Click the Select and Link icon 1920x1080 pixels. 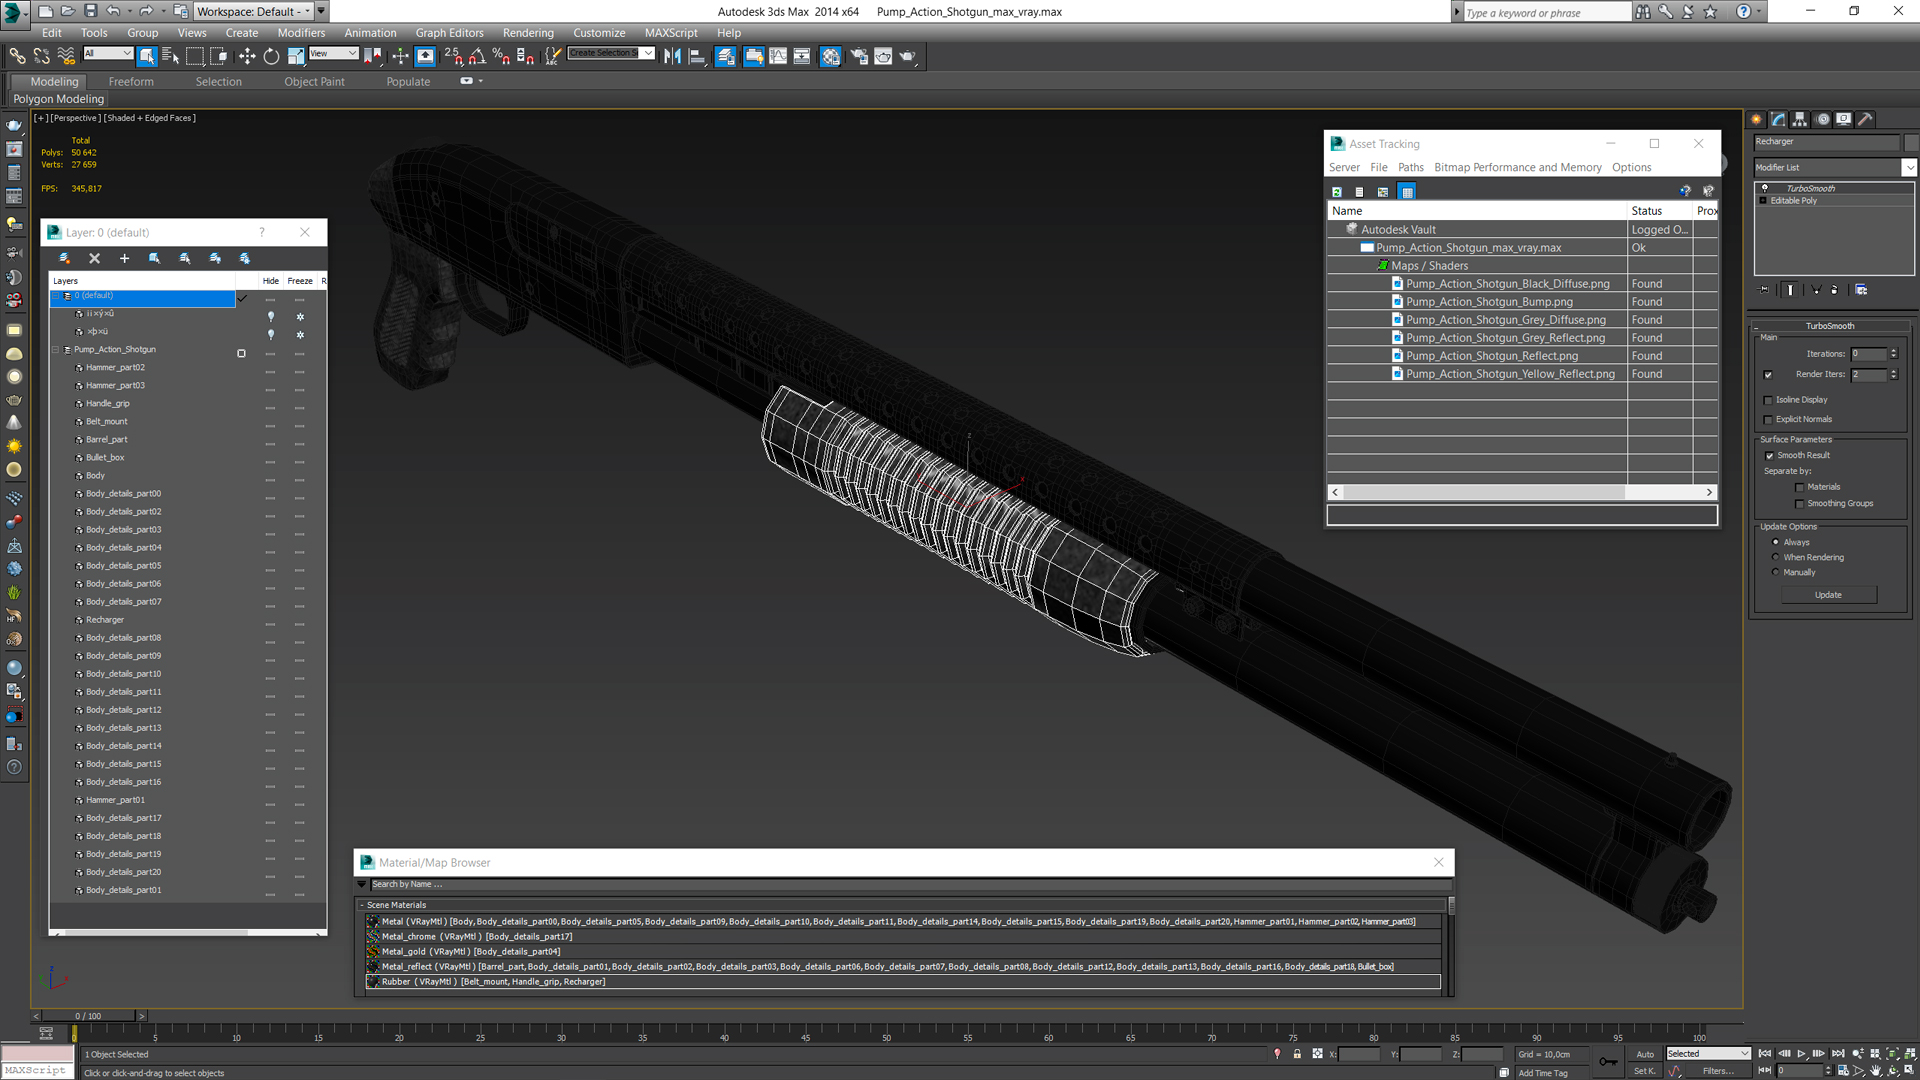tap(17, 57)
